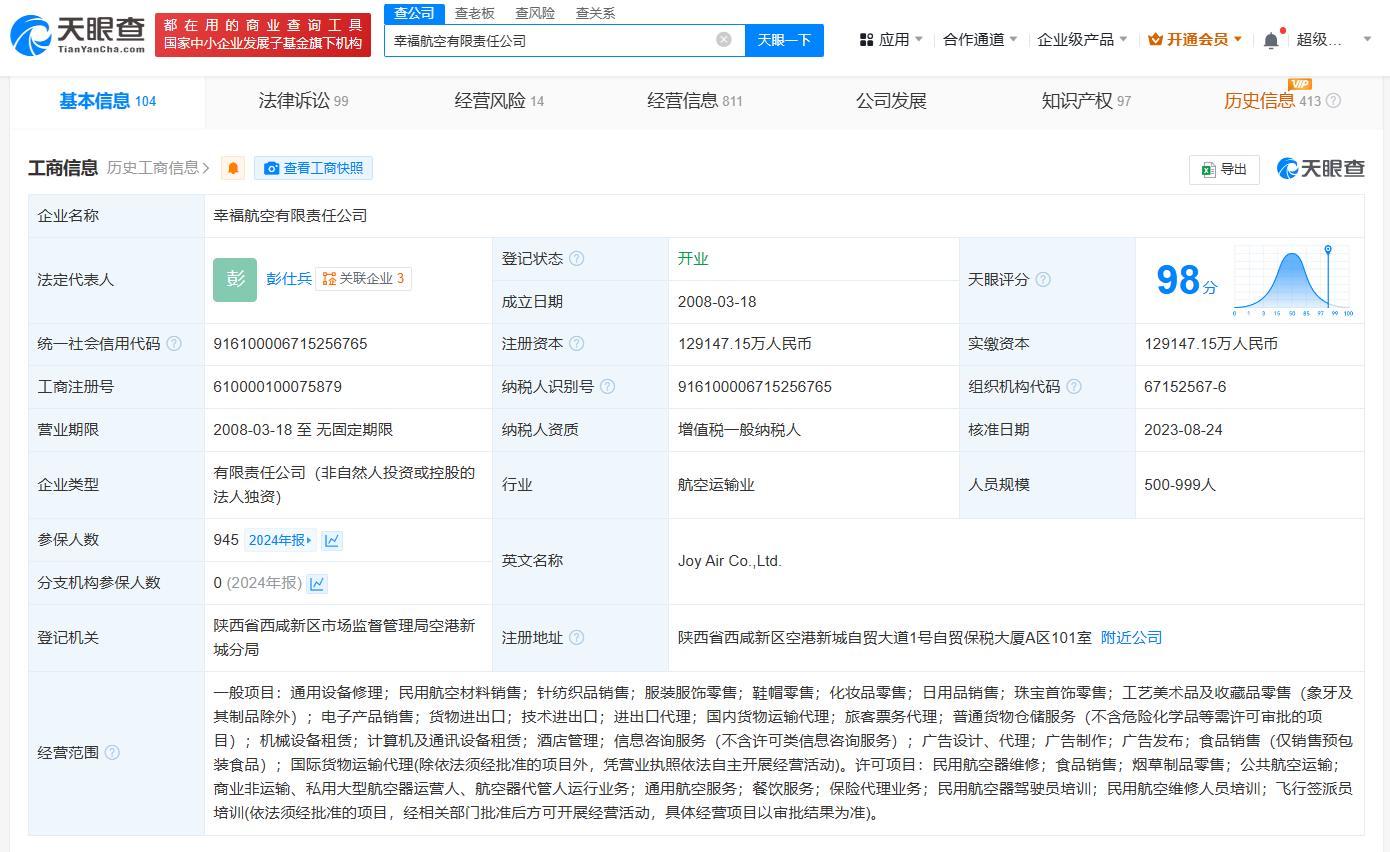Click help icon beside 统一社会信用代码
Image resolution: width=1390 pixels, height=852 pixels.
coord(174,344)
